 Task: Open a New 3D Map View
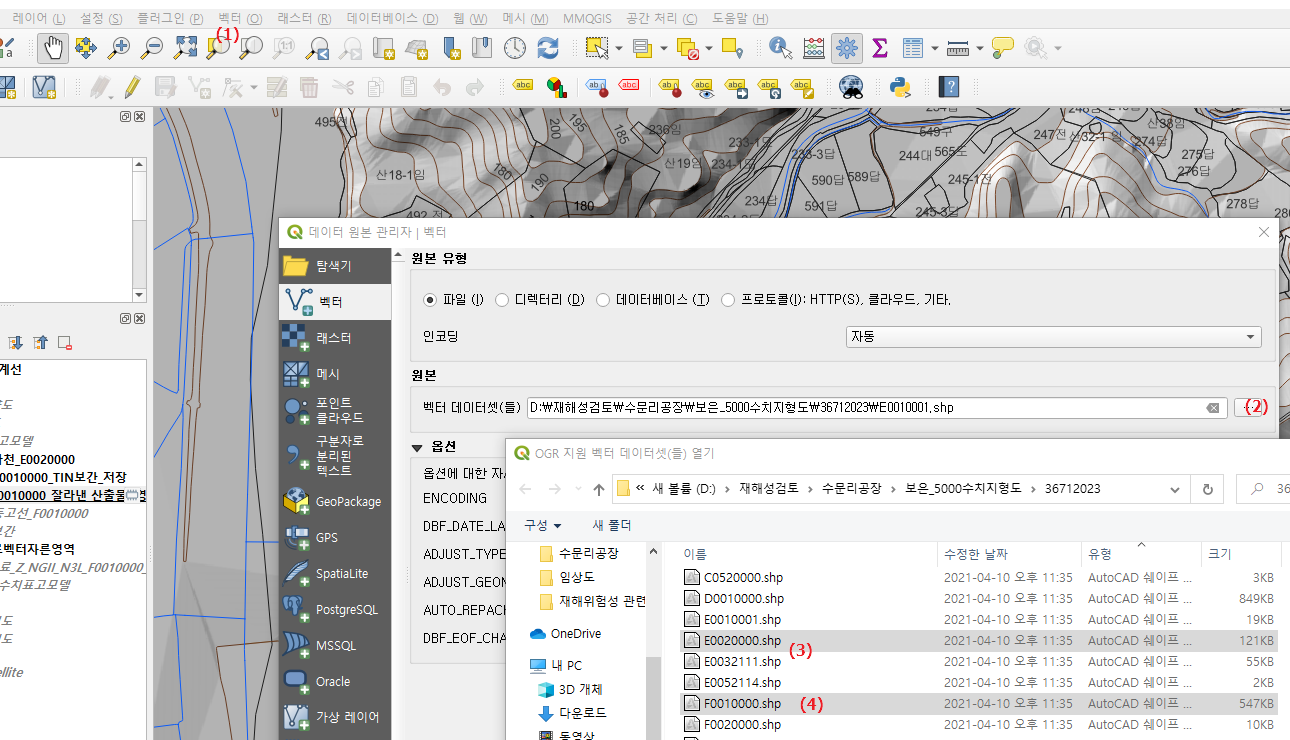[417, 46]
